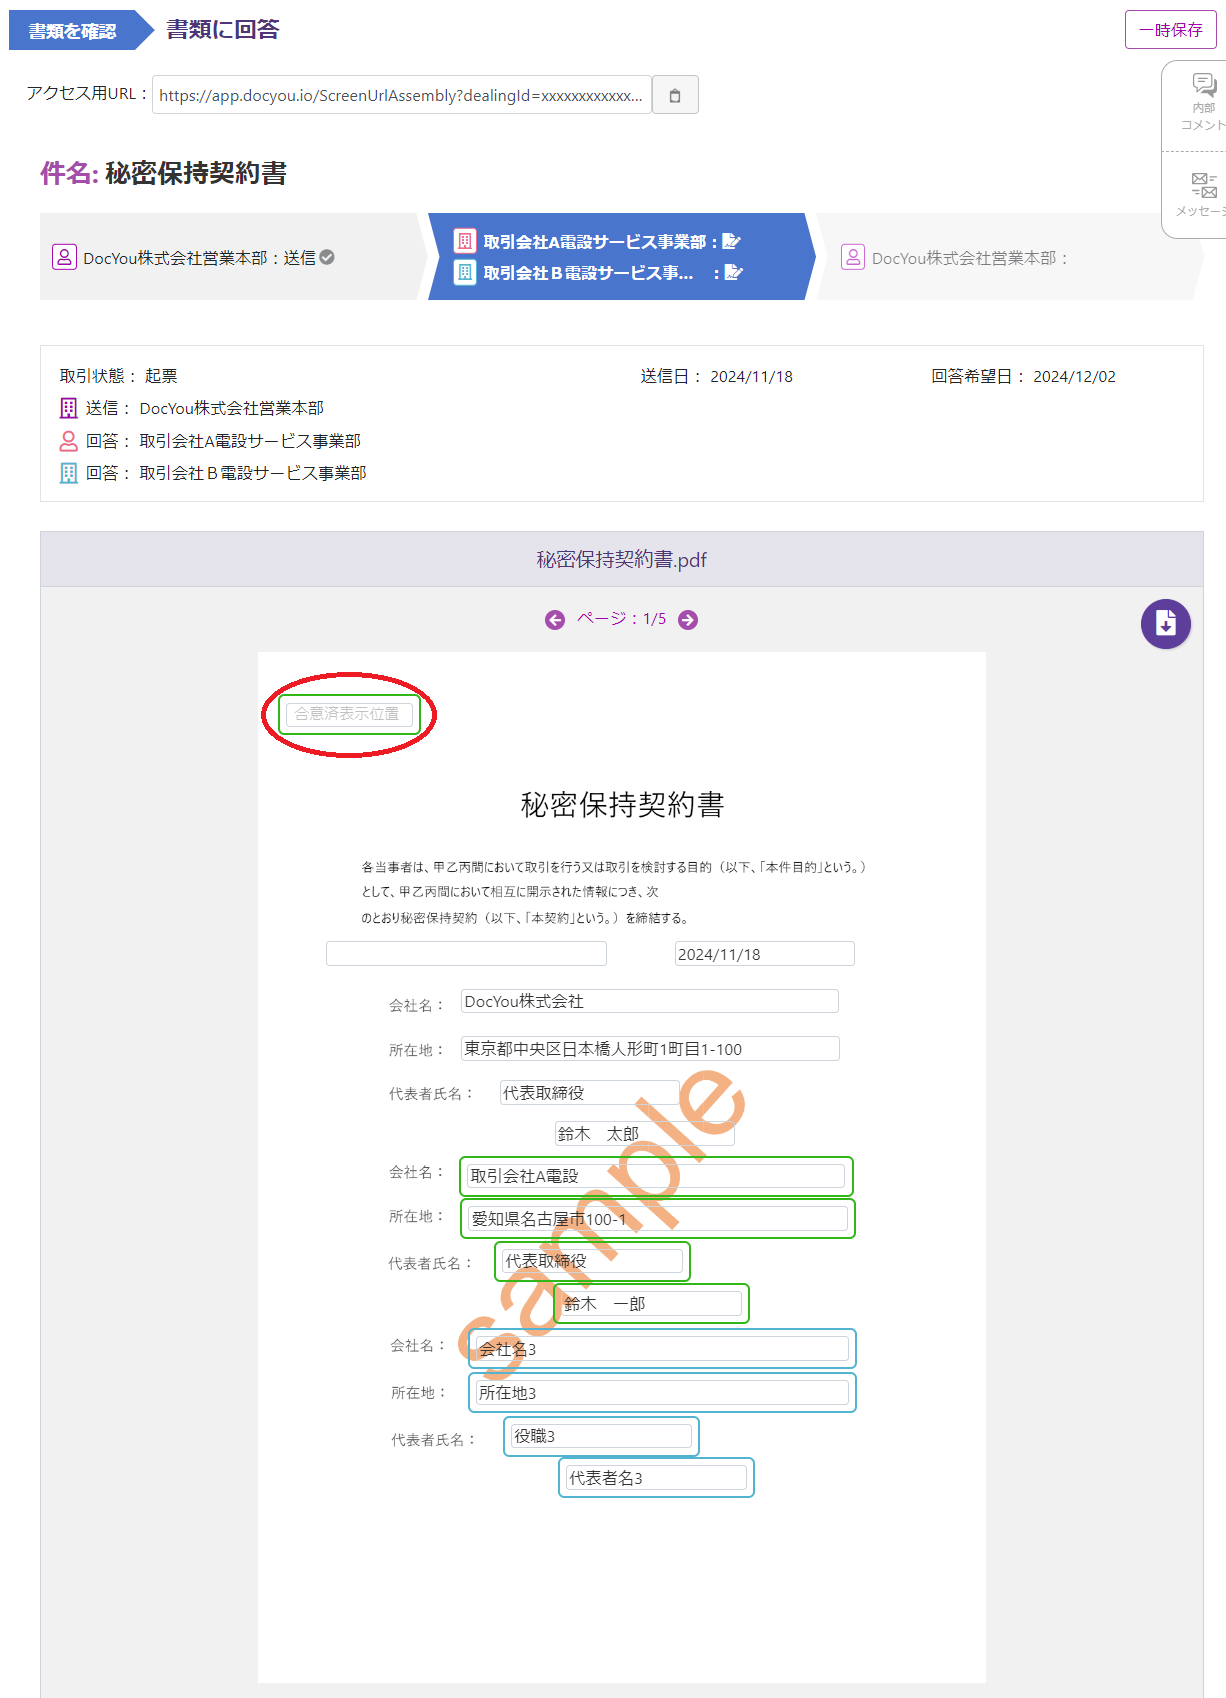
Task: Click empty field left of the date
Action: (466, 953)
